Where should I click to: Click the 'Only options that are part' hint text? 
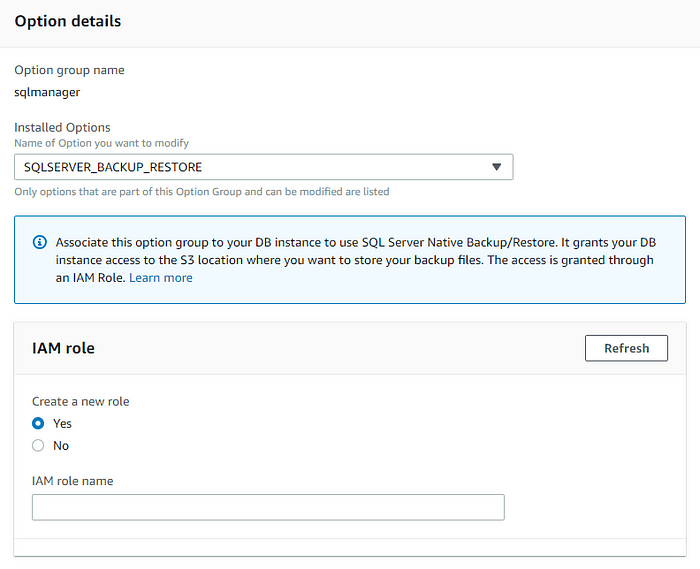click(202, 191)
